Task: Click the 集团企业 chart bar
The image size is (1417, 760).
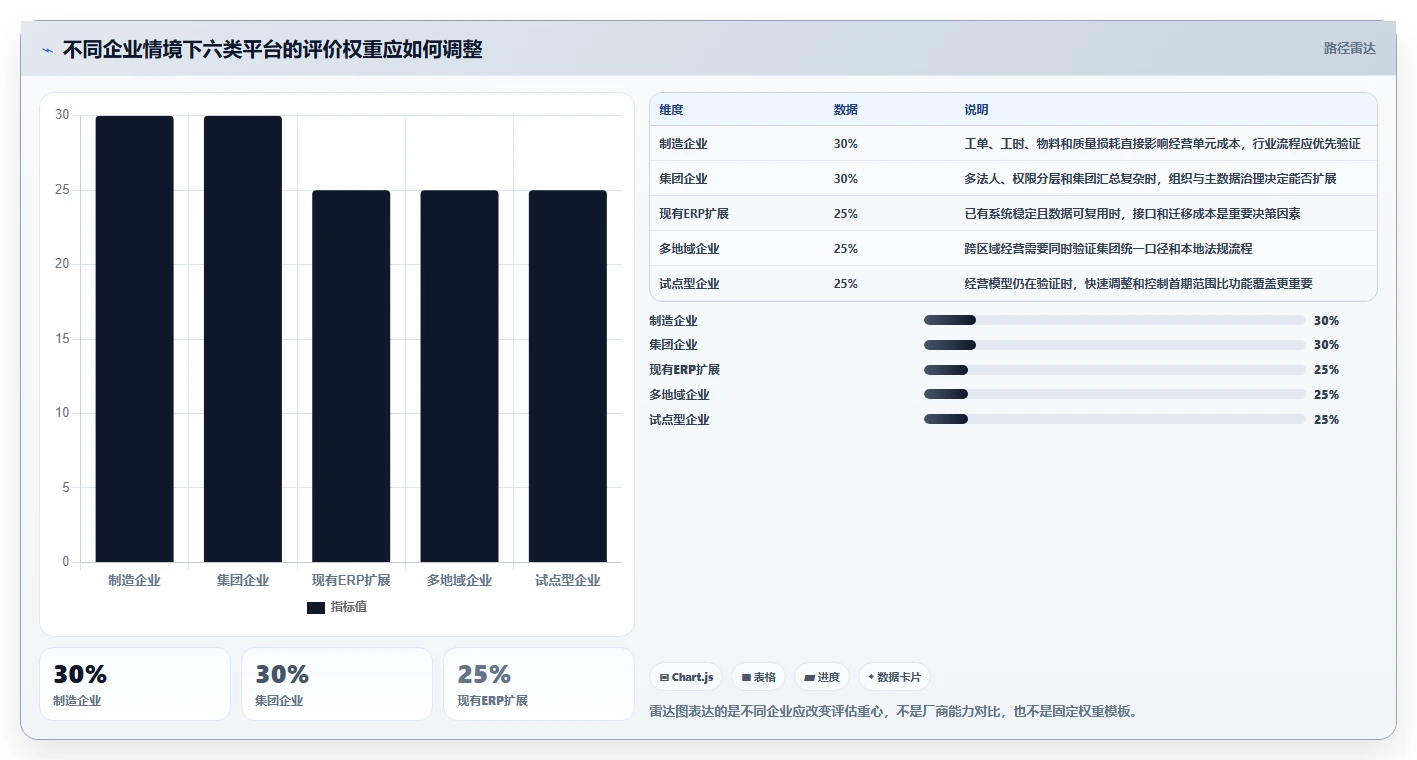Action: click(243, 339)
